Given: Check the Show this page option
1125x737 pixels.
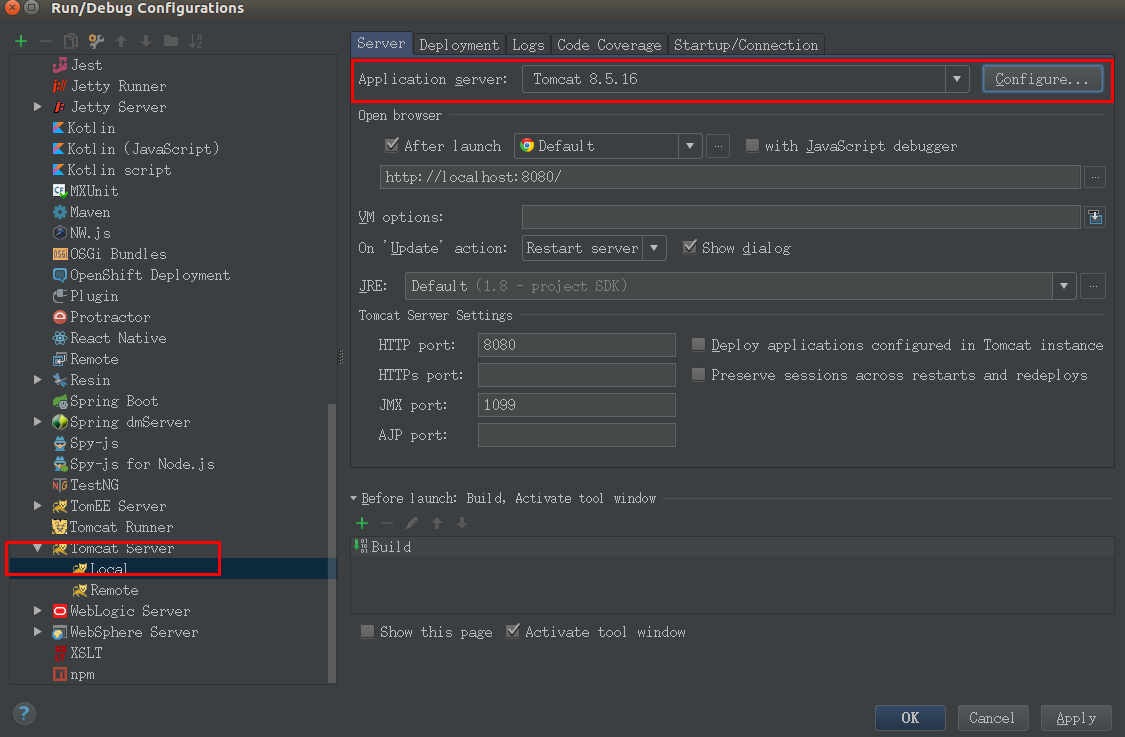Looking at the screenshot, I should coord(367,632).
